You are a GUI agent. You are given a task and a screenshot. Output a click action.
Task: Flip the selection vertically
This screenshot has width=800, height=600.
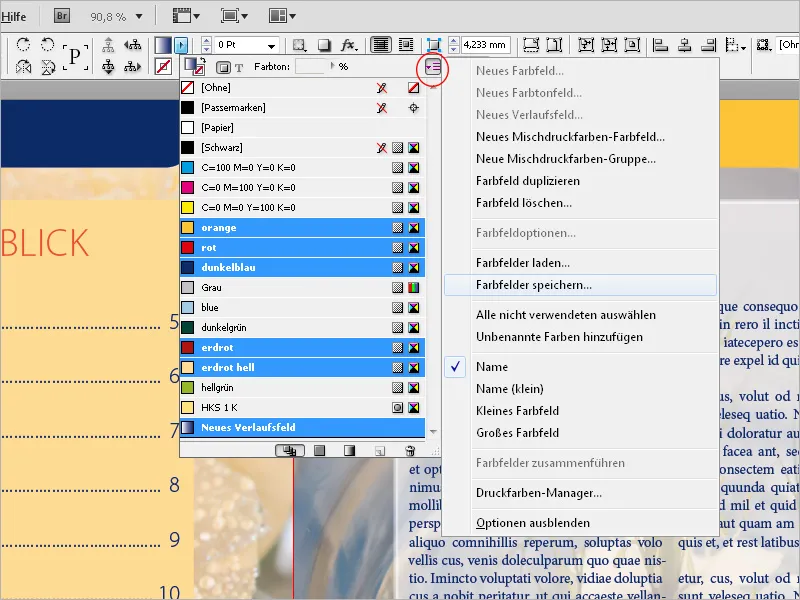[x=47, y=67]
